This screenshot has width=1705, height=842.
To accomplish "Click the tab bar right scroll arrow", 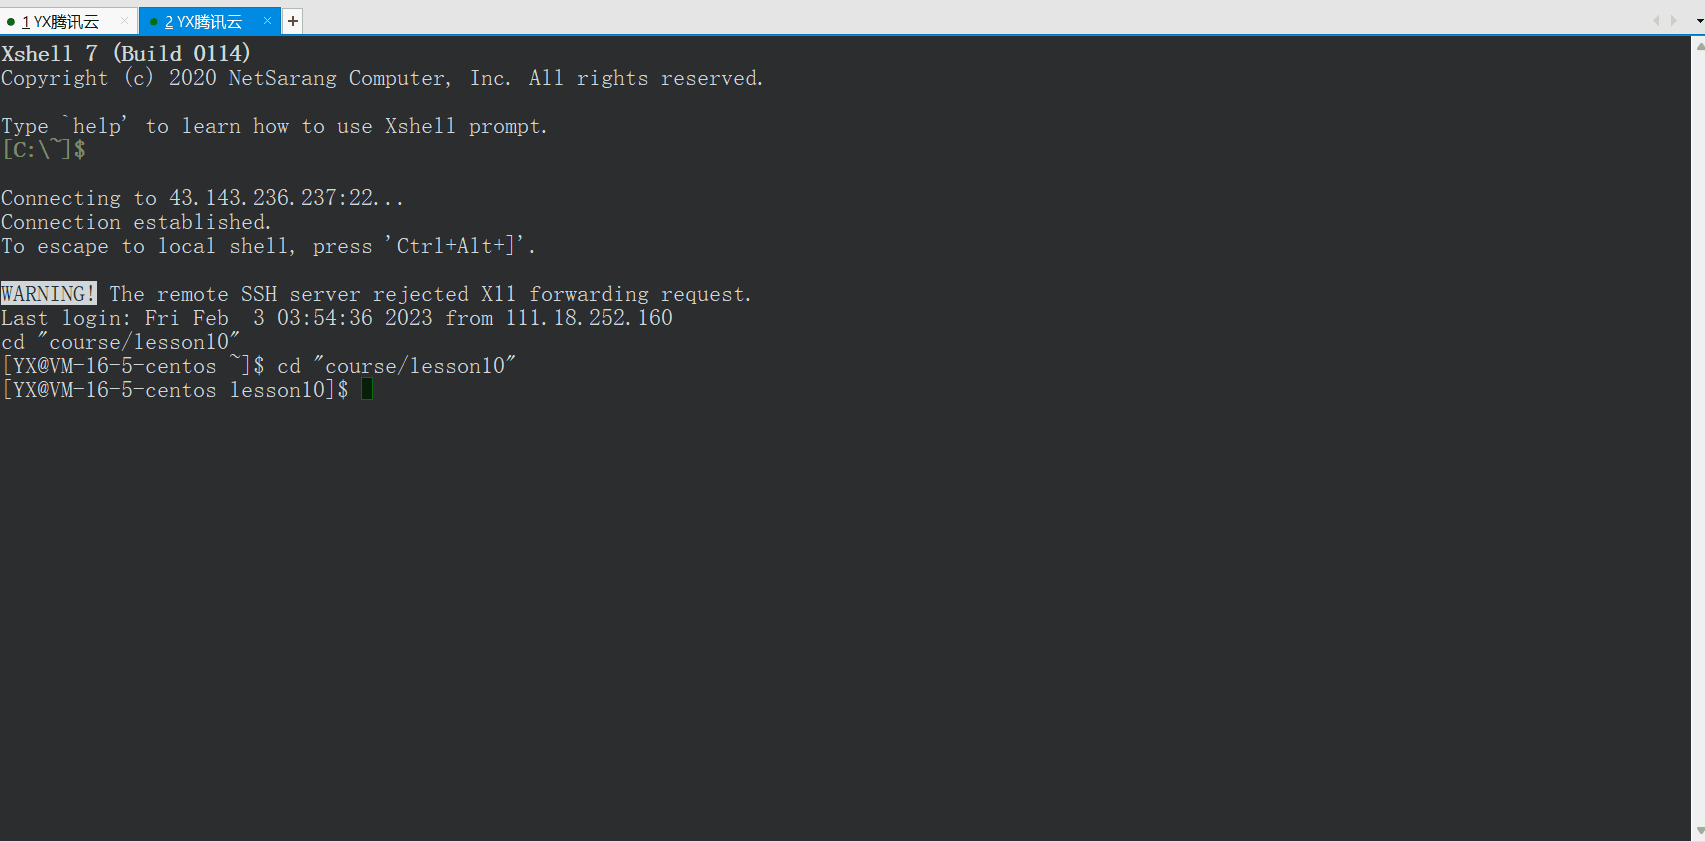I will 1673,20.
